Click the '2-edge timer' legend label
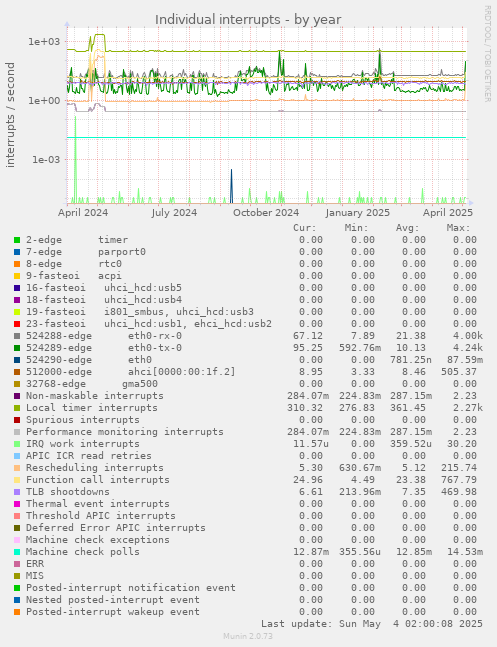 (77, 240)
